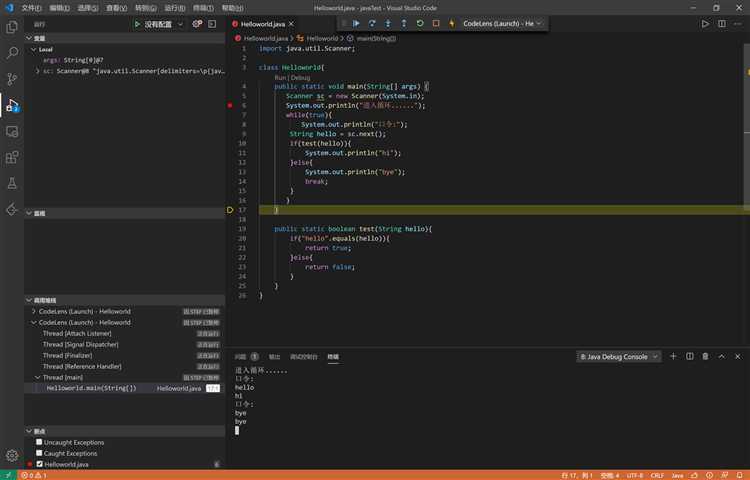Click the Hot Code Replace lightning icon
The height and width of the screenshot is (480, 750).
[x=452, y=23]
